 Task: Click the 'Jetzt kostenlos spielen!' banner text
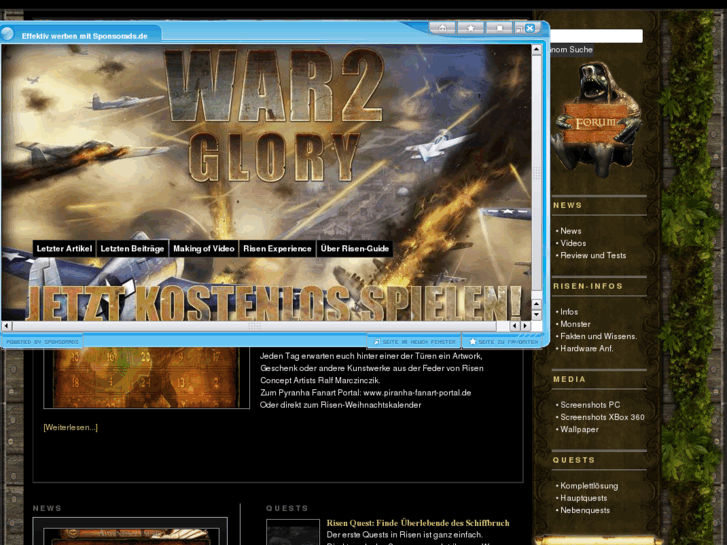point(274,303)
